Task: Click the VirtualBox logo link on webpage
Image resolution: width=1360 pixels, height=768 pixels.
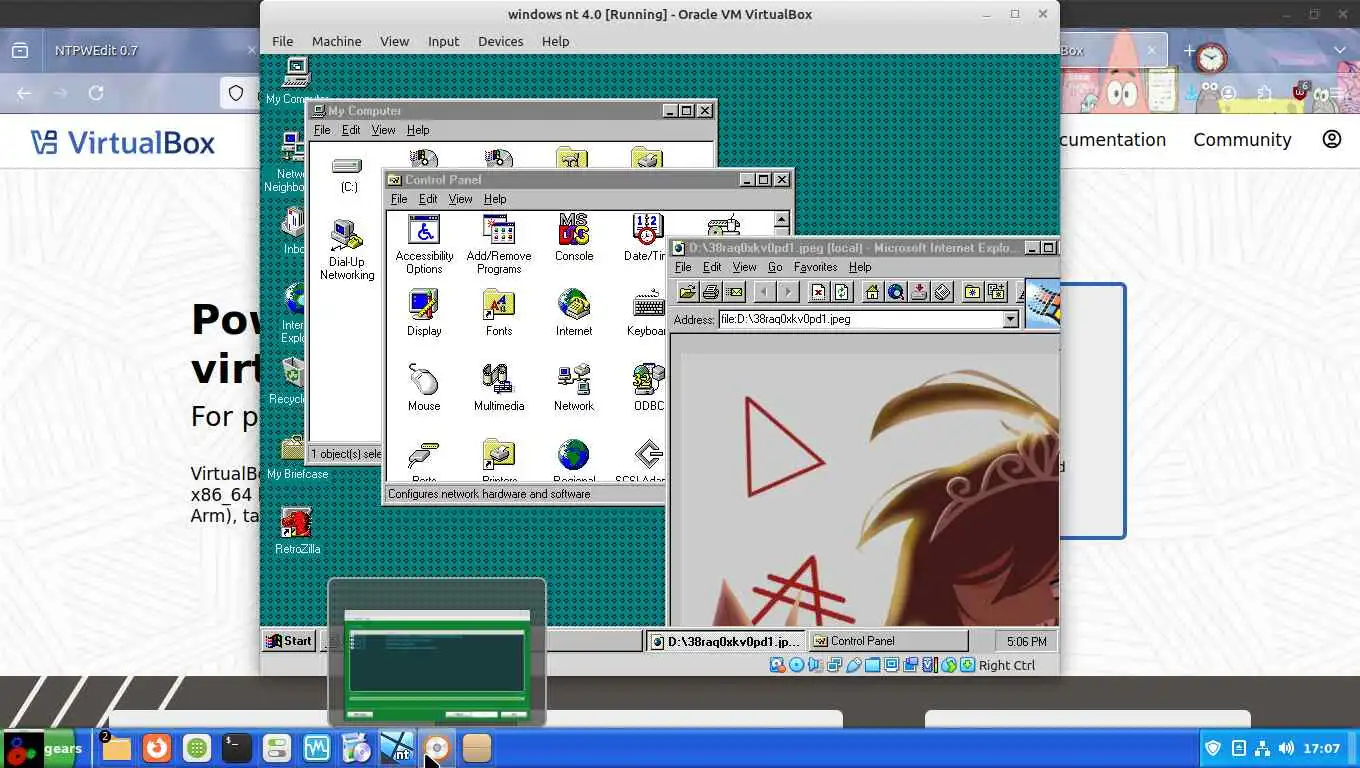Action: pyautogui.click(x=122, y=142)
